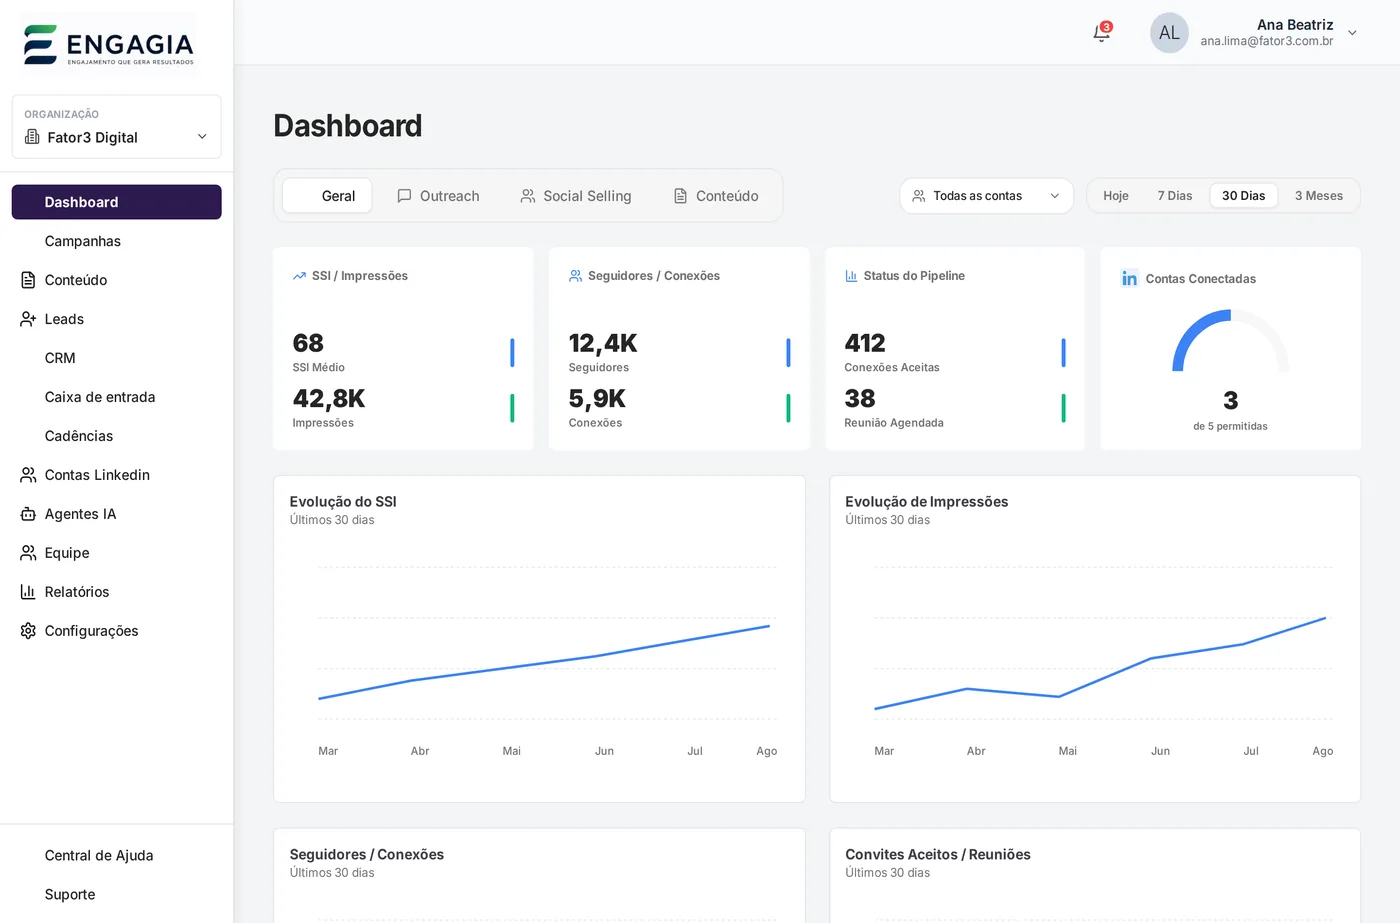
Task: Click the Equipe people icon
Action: 28,553
